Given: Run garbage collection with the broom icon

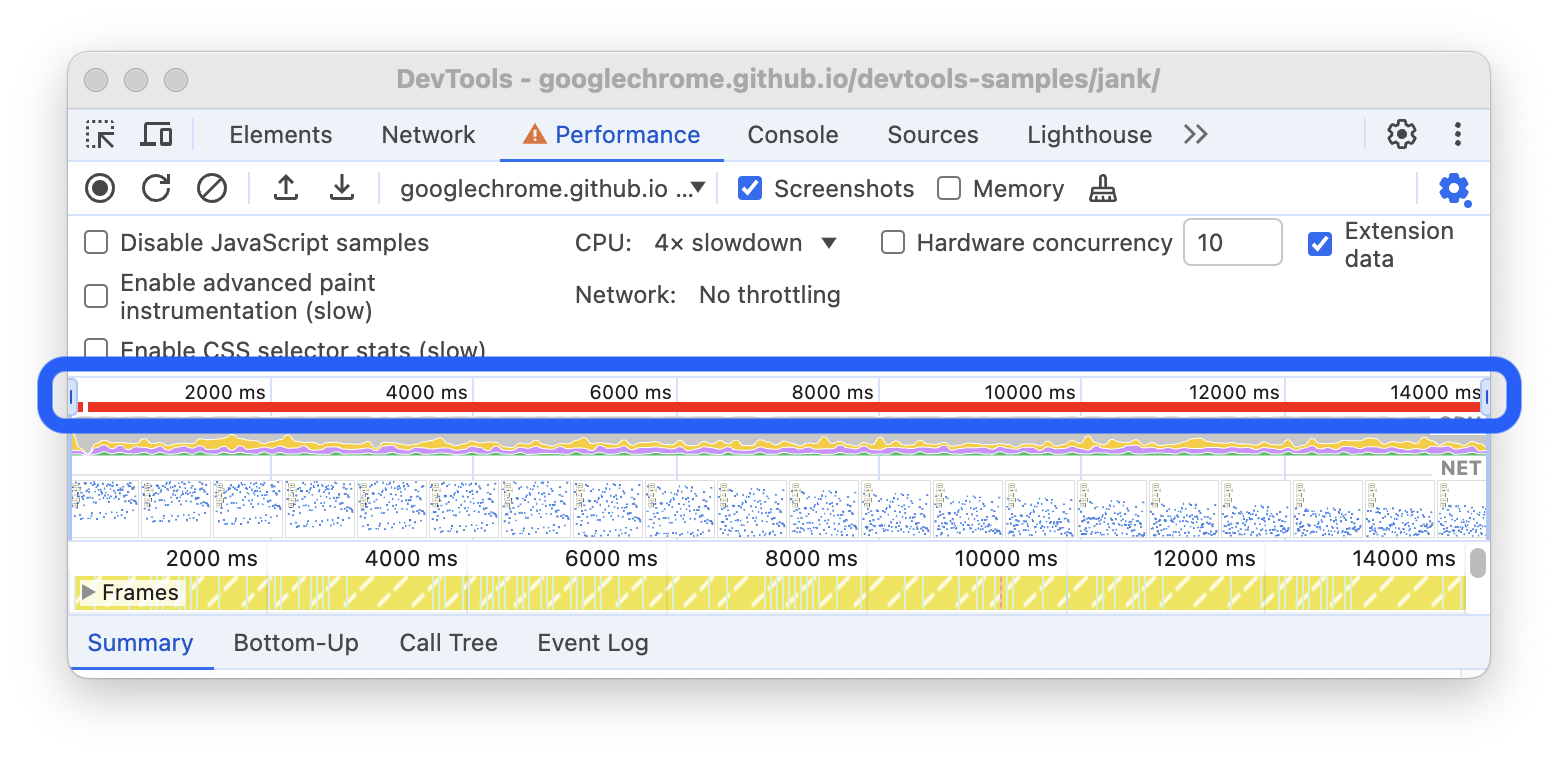Looking at the screenshot, I should [x=1101, y=188].
